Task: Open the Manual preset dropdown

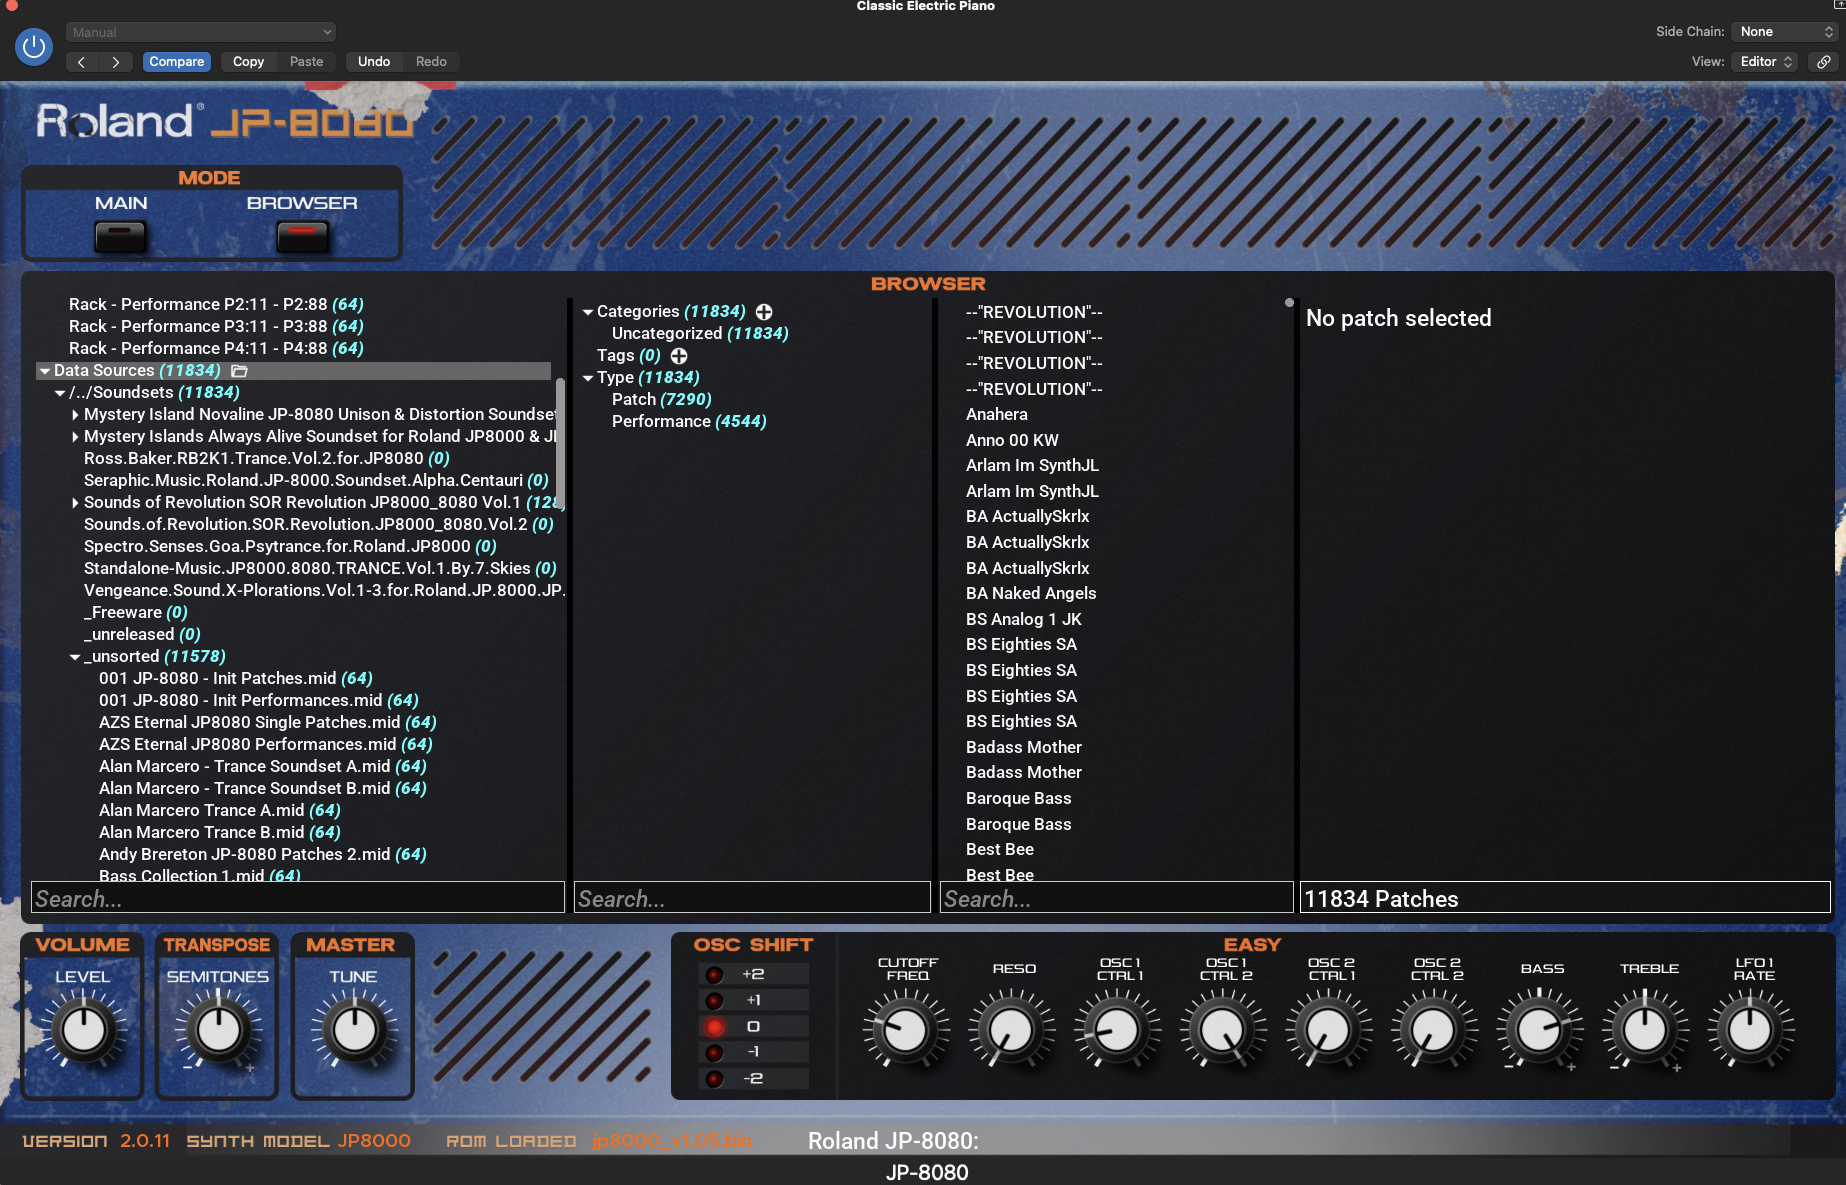Action: point(201,32)
